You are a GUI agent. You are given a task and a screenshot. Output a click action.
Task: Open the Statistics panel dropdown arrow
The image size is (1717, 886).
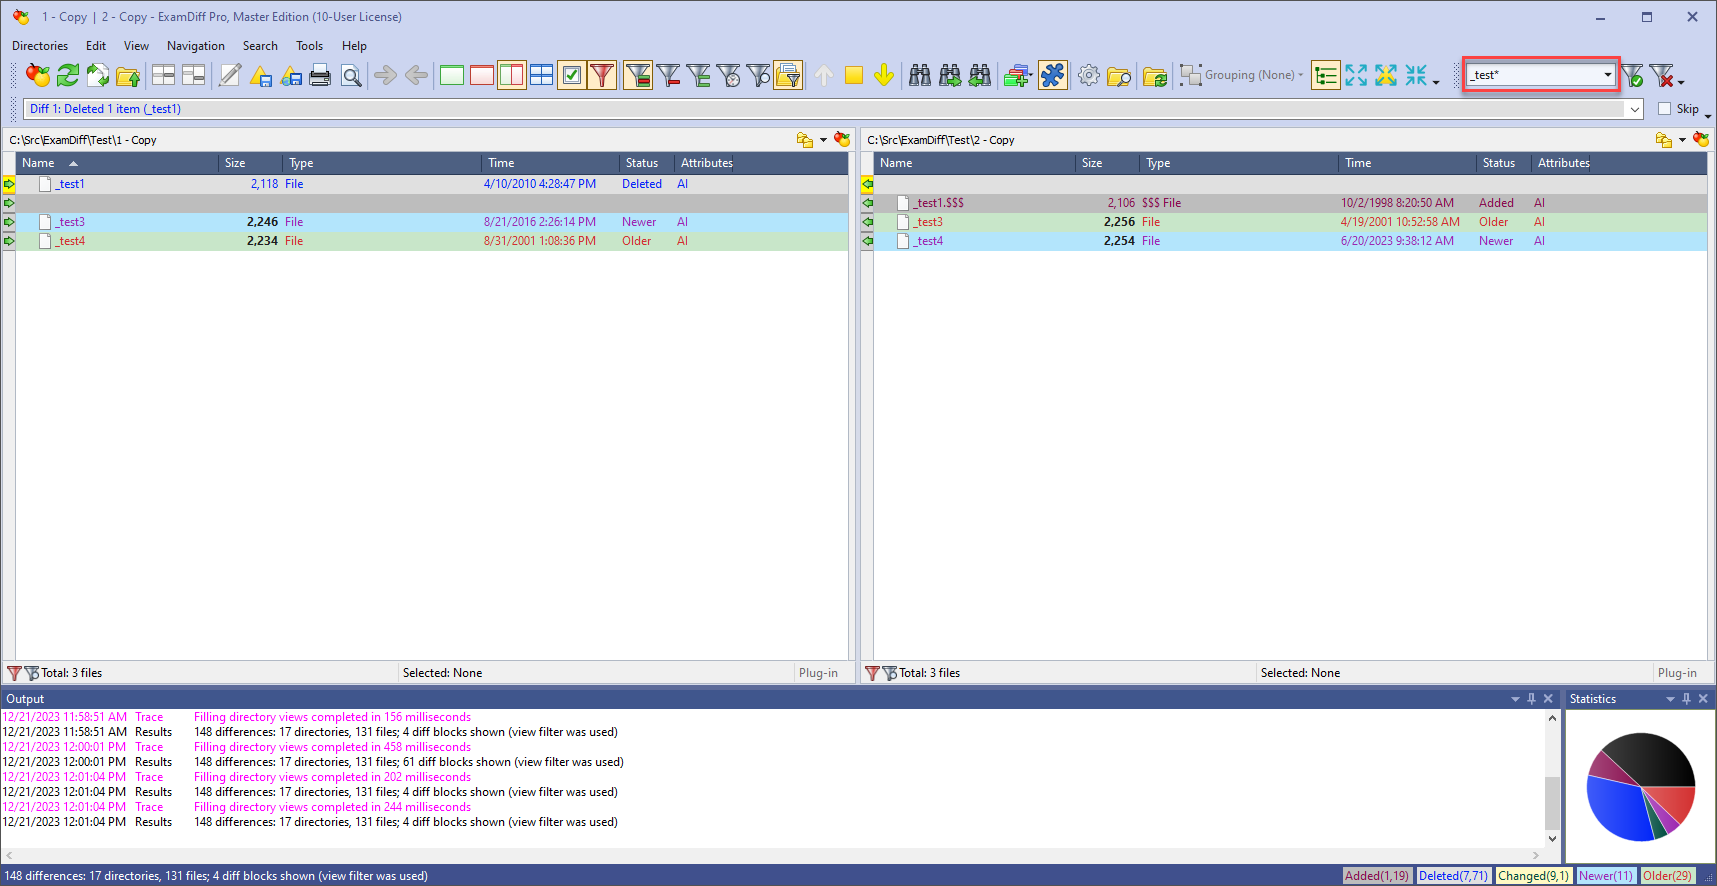tap(1670, 699)
